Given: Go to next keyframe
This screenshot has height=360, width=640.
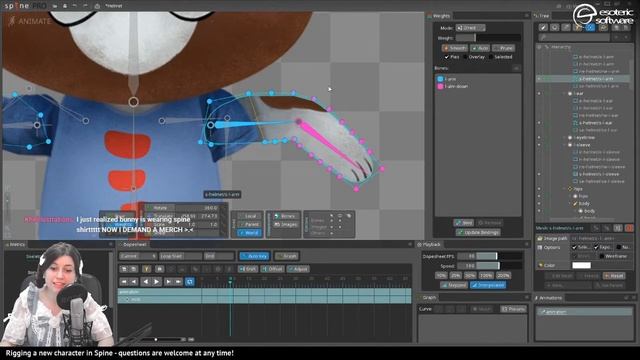Looking at the screenshot, I should pos(168,282).
